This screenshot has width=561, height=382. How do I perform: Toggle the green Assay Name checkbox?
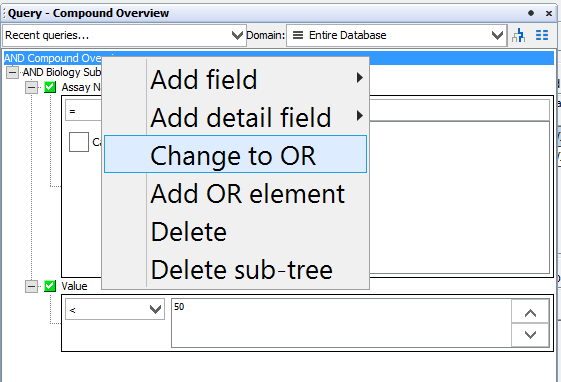(x=50, y=87)
